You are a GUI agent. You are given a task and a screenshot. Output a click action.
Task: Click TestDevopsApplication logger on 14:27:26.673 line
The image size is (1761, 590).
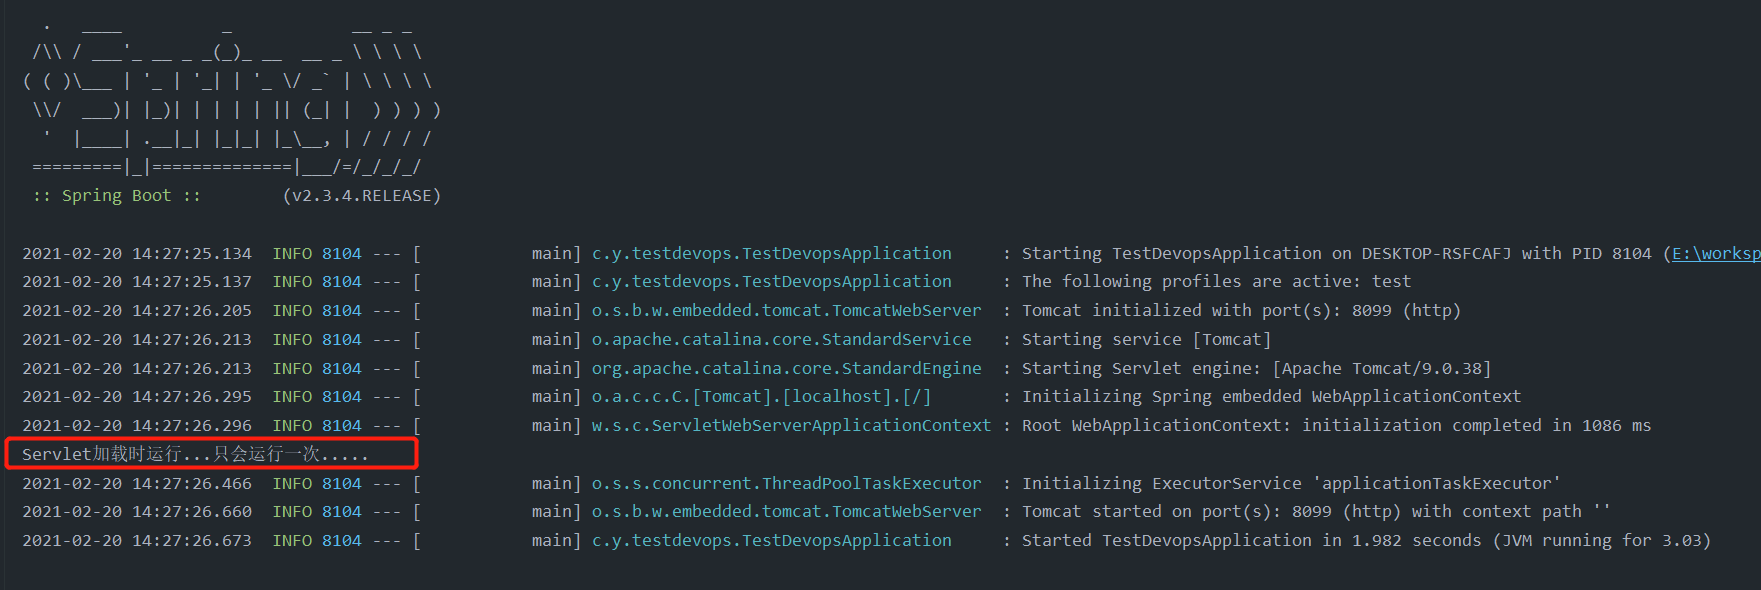pyautogui.click(x=772, y=541)
